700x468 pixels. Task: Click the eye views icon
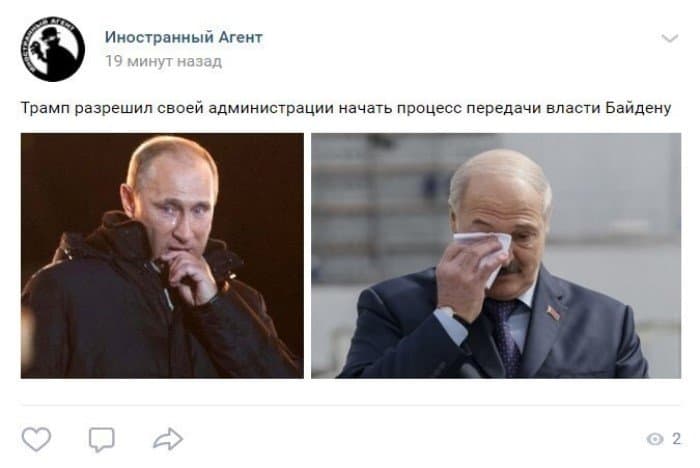coord(655,439)
